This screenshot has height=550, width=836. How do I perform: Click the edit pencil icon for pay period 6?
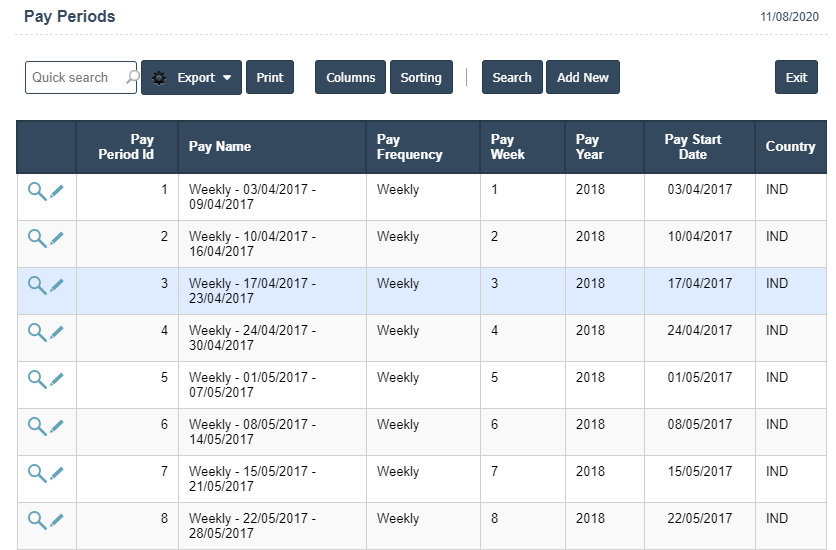pos(57,426)
